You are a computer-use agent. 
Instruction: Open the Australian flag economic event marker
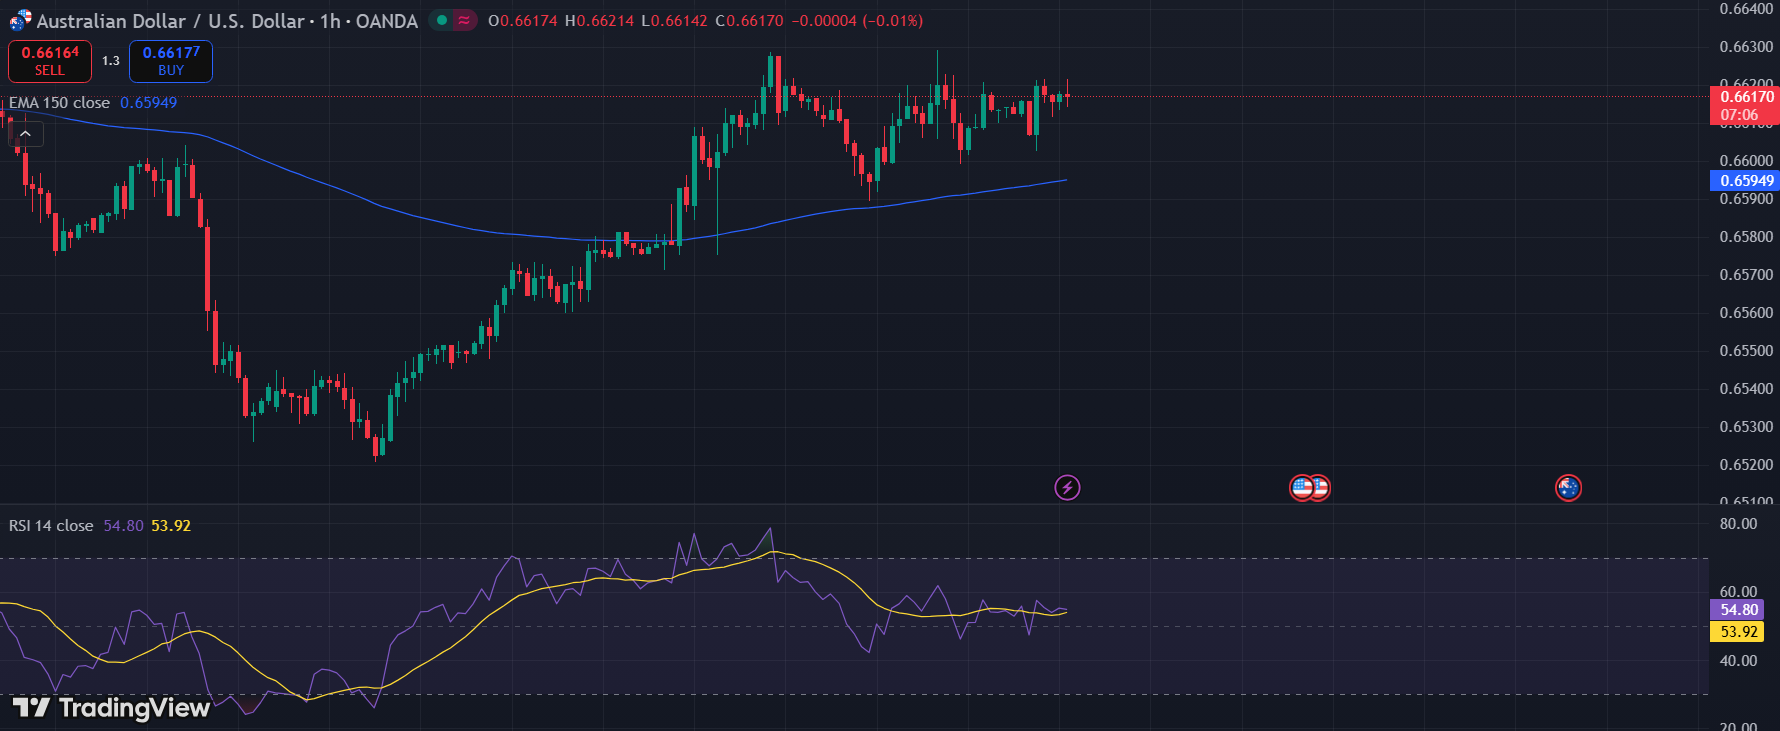click(x=1568, y=488)
